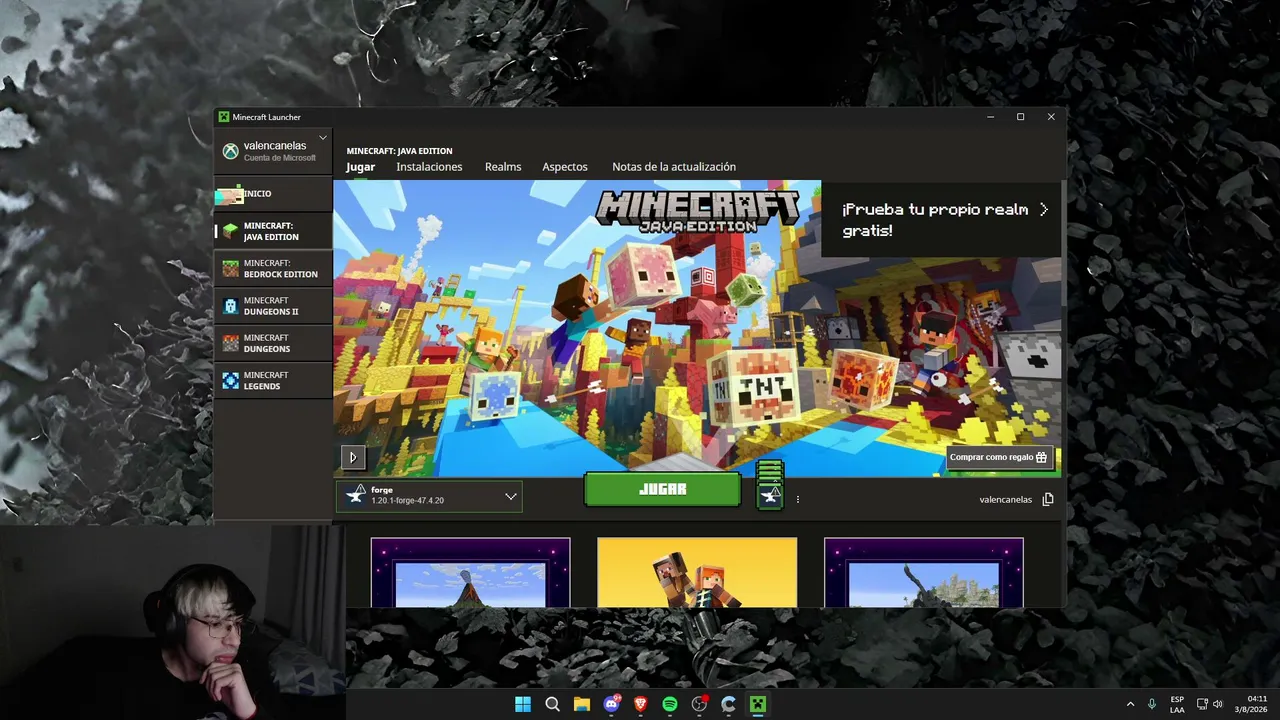Screen dimensions: 1280x720
Task: Open Windows taskbar search
Action: point(552,704)
